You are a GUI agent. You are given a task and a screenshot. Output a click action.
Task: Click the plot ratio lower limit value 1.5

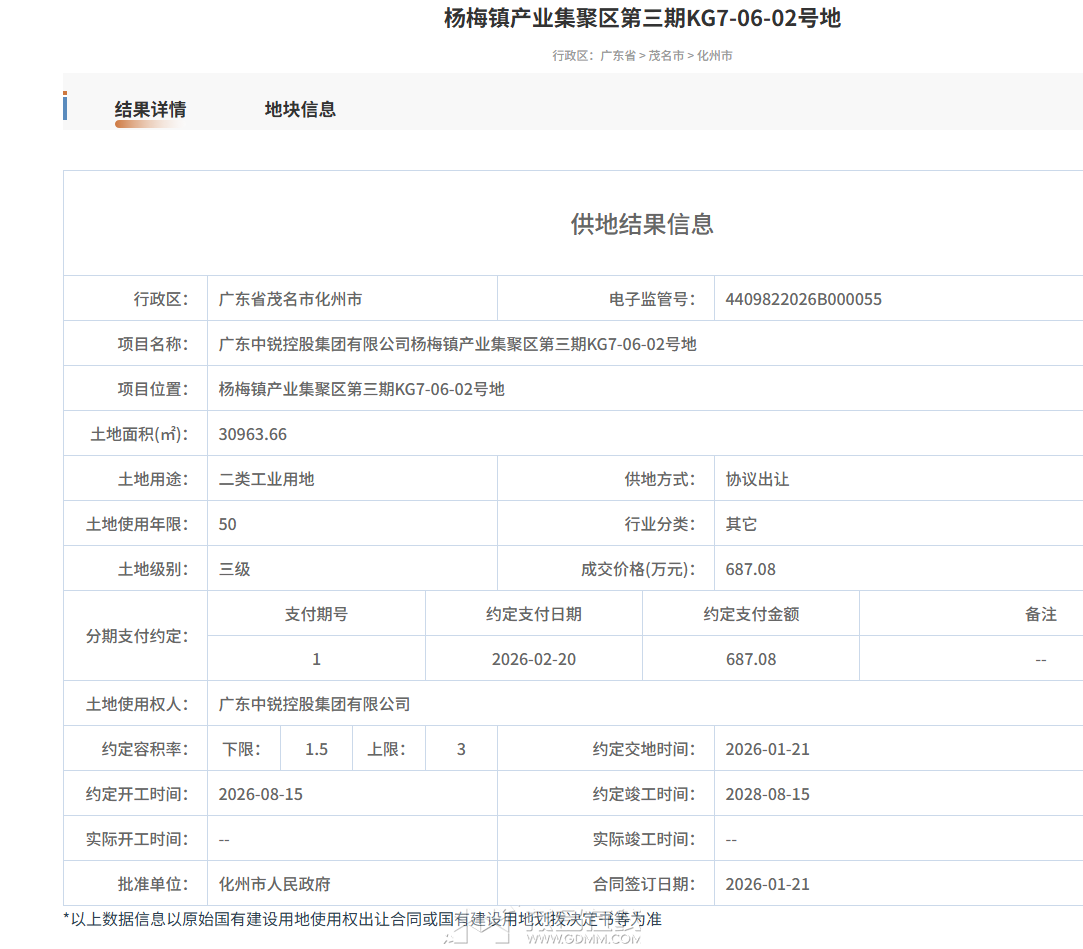tap(316, 749)
